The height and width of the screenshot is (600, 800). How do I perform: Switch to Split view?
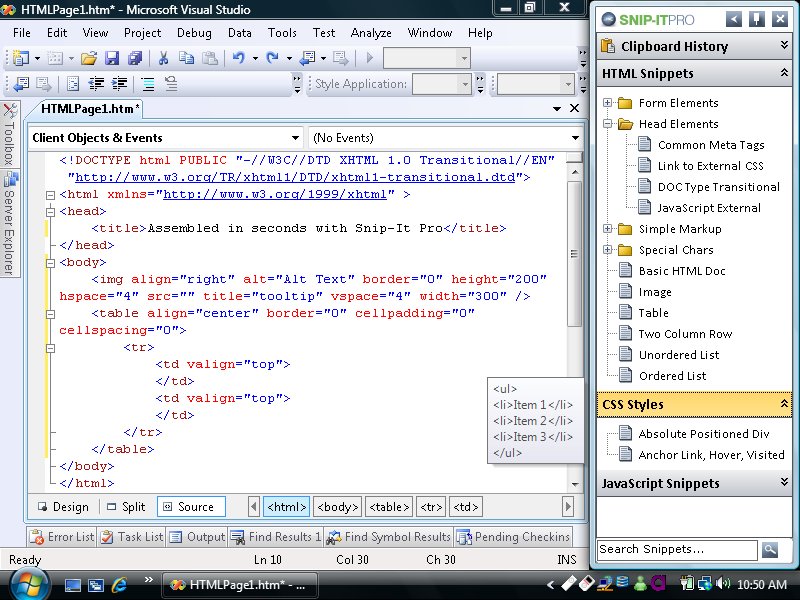(126, 507)
